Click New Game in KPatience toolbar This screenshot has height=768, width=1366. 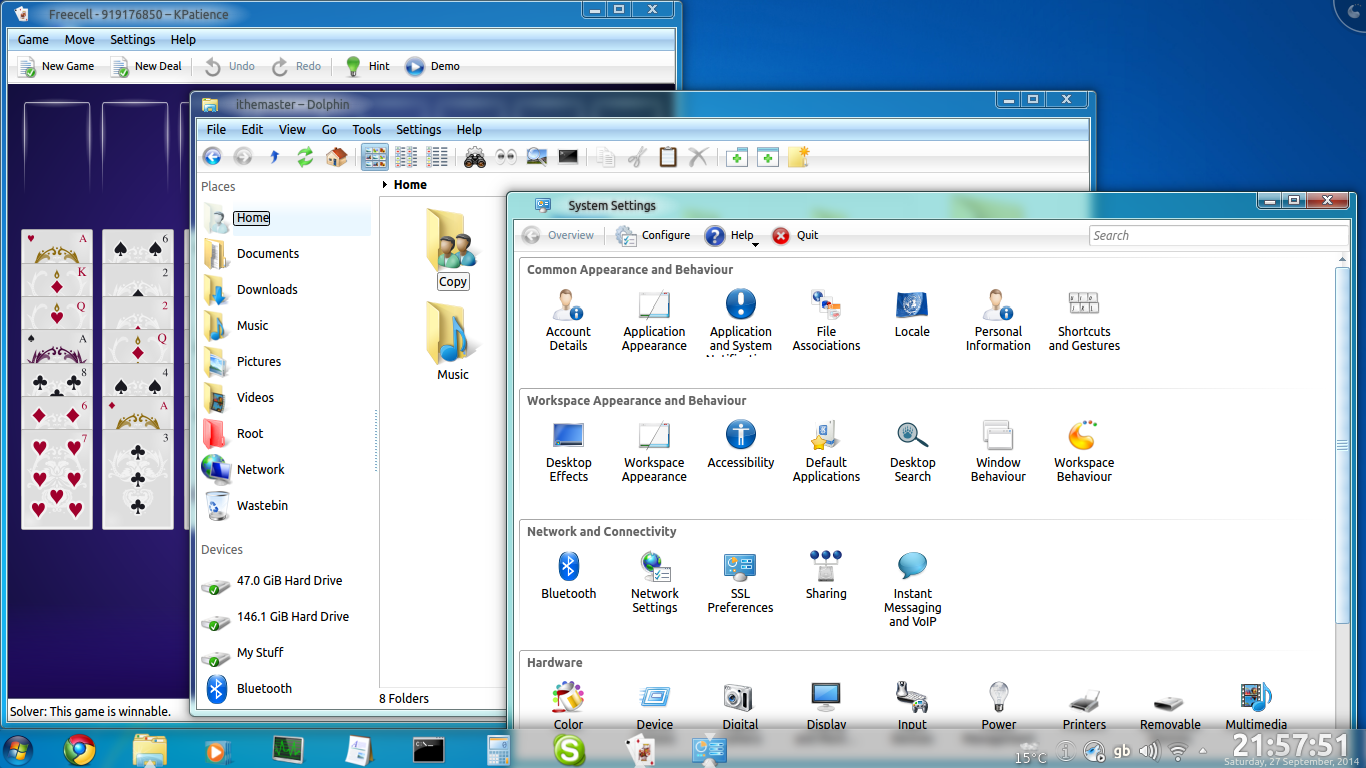pos(56,66)
